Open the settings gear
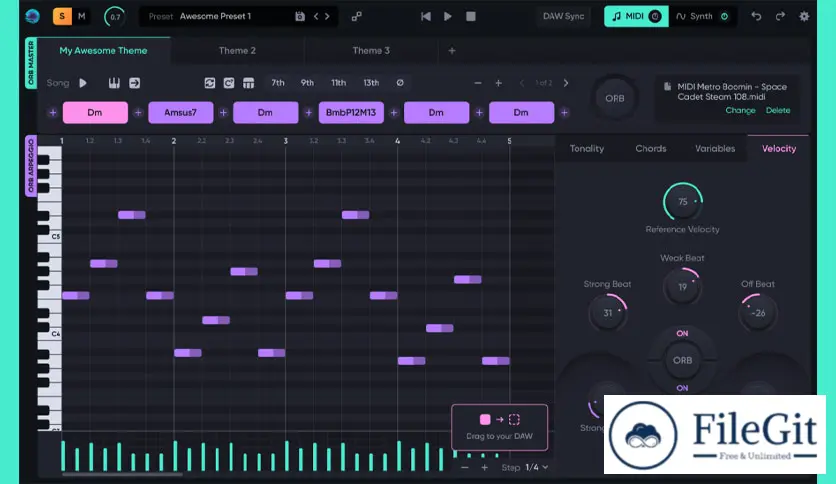 [804, 16]
